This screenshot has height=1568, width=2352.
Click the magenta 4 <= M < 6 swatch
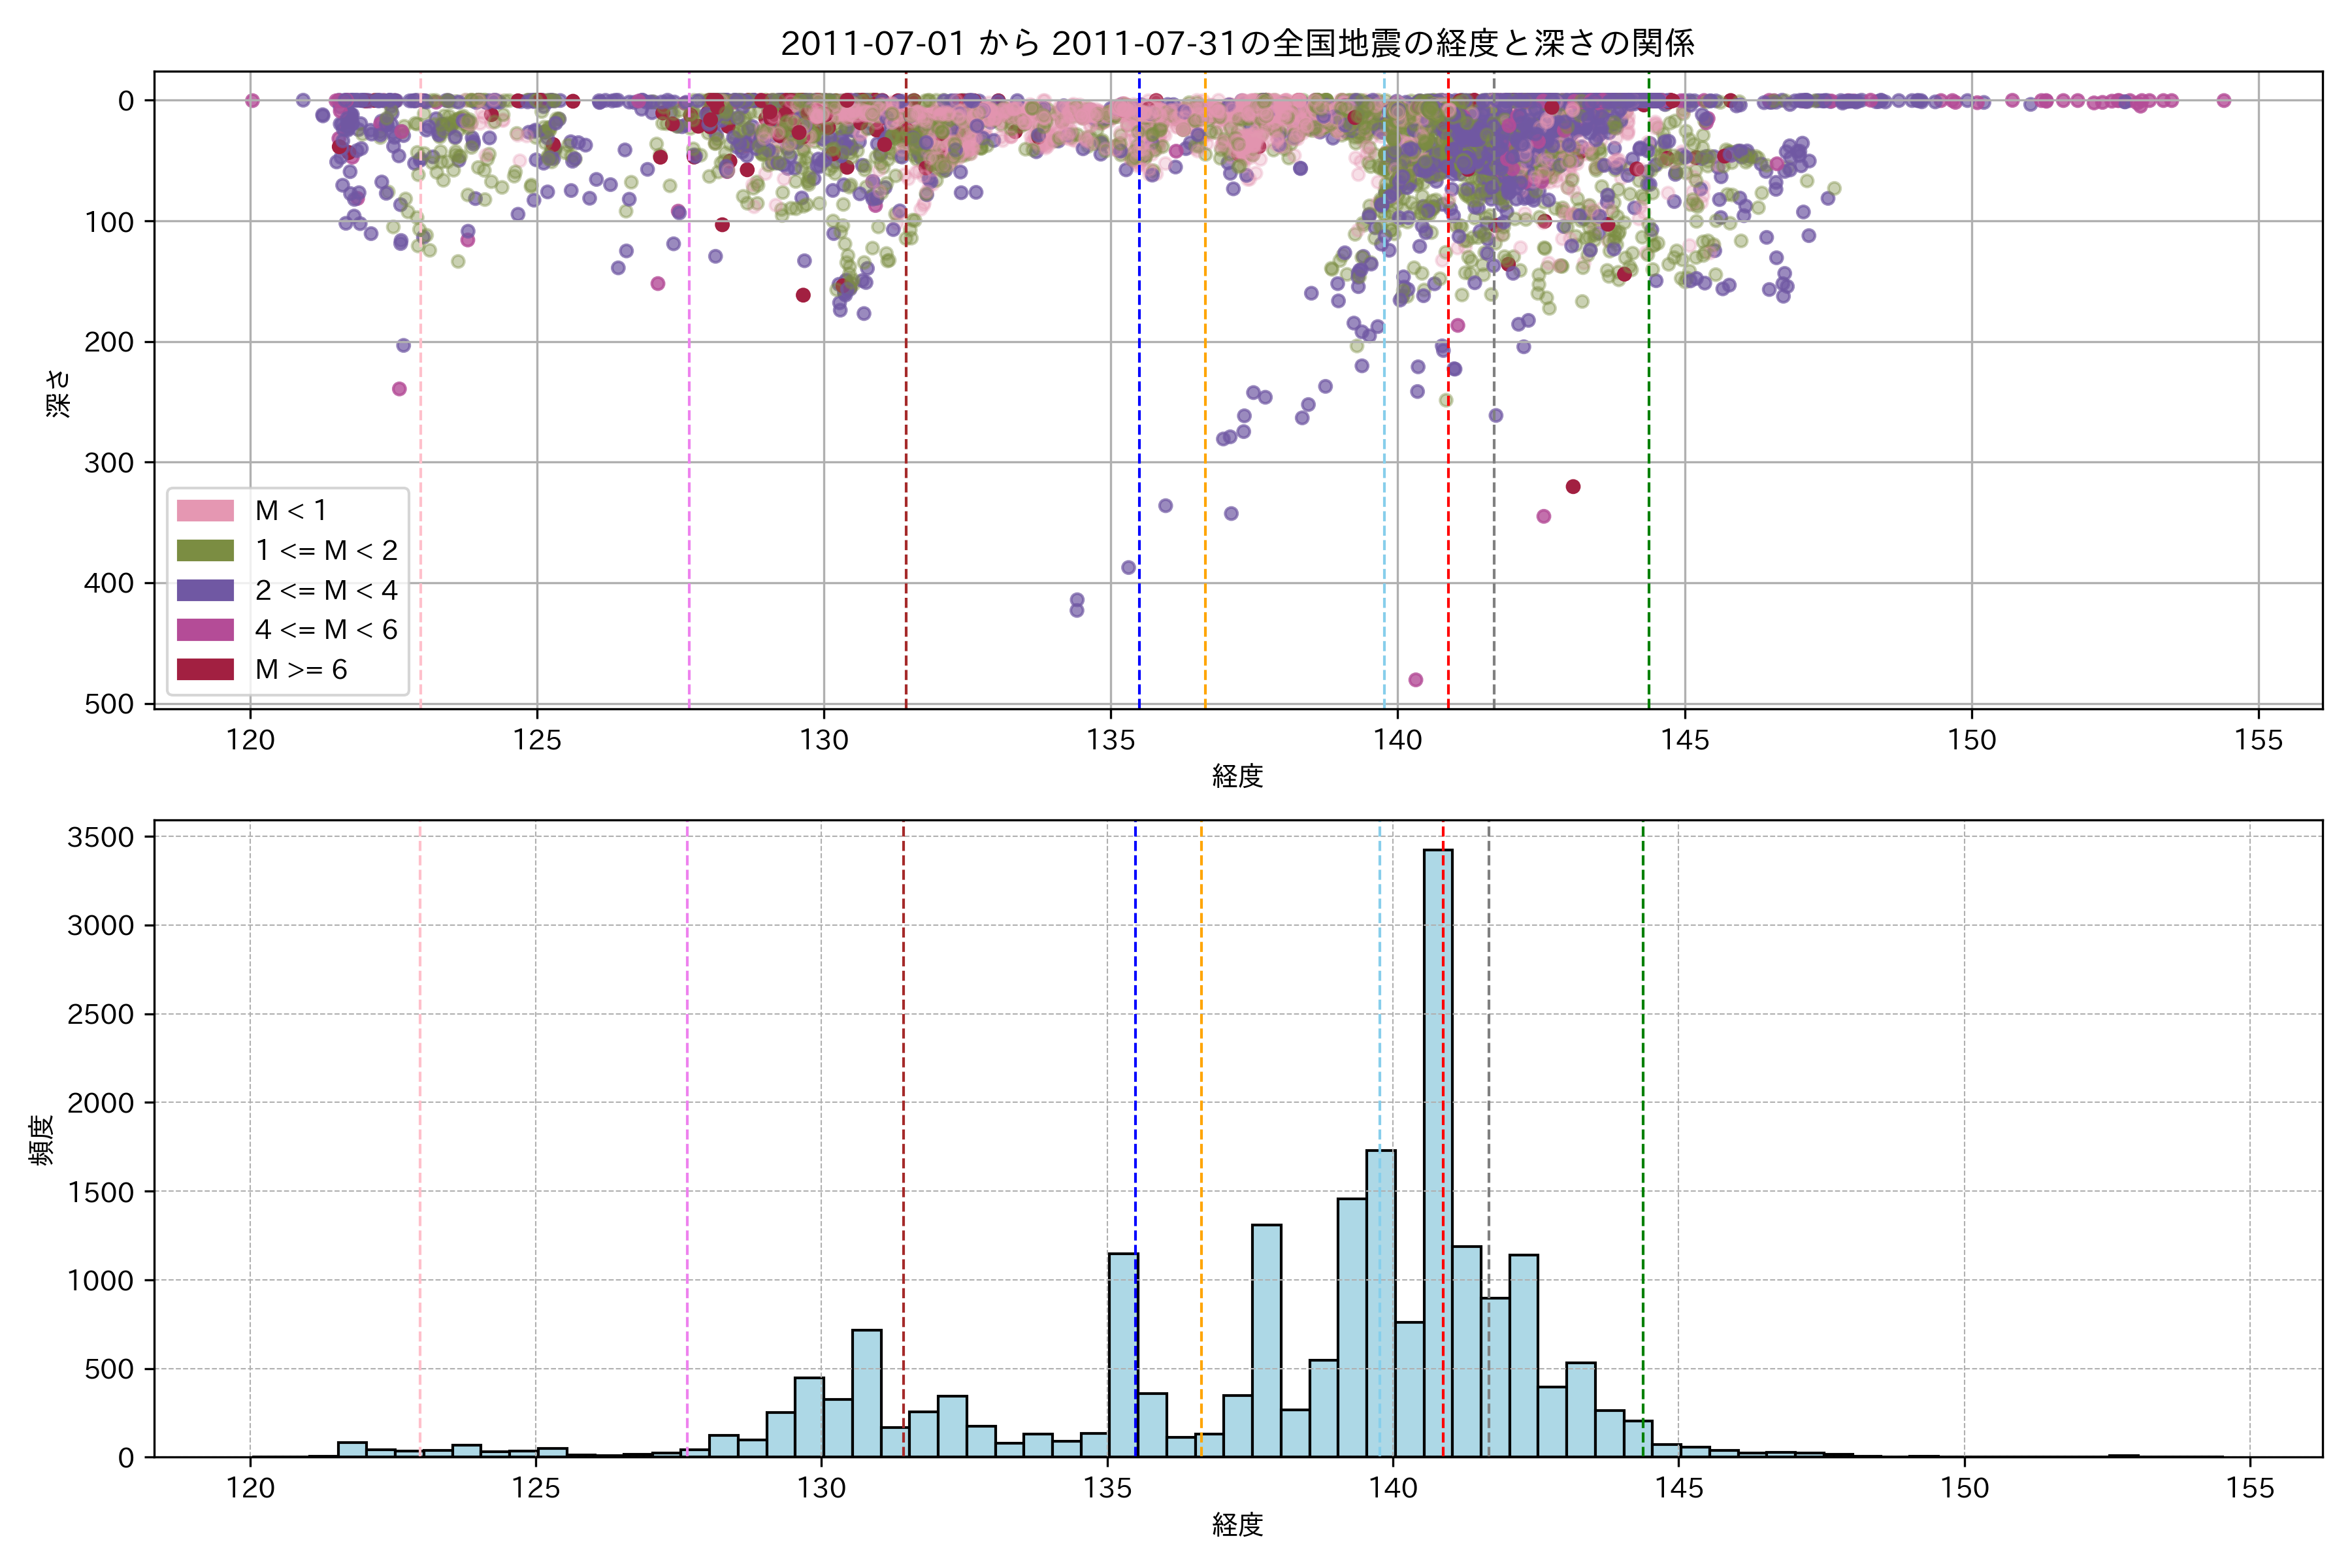205,630
